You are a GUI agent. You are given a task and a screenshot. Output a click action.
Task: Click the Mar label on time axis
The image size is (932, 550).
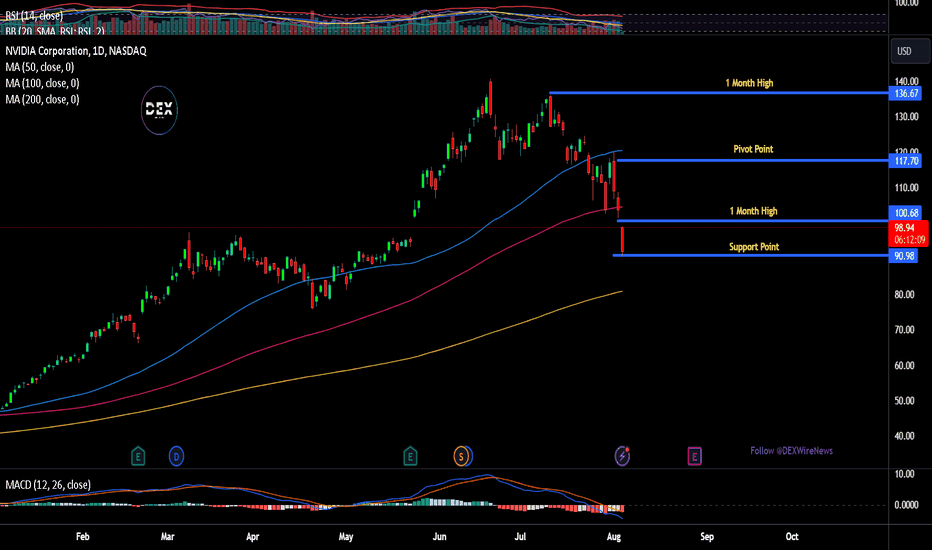(168, 536)
